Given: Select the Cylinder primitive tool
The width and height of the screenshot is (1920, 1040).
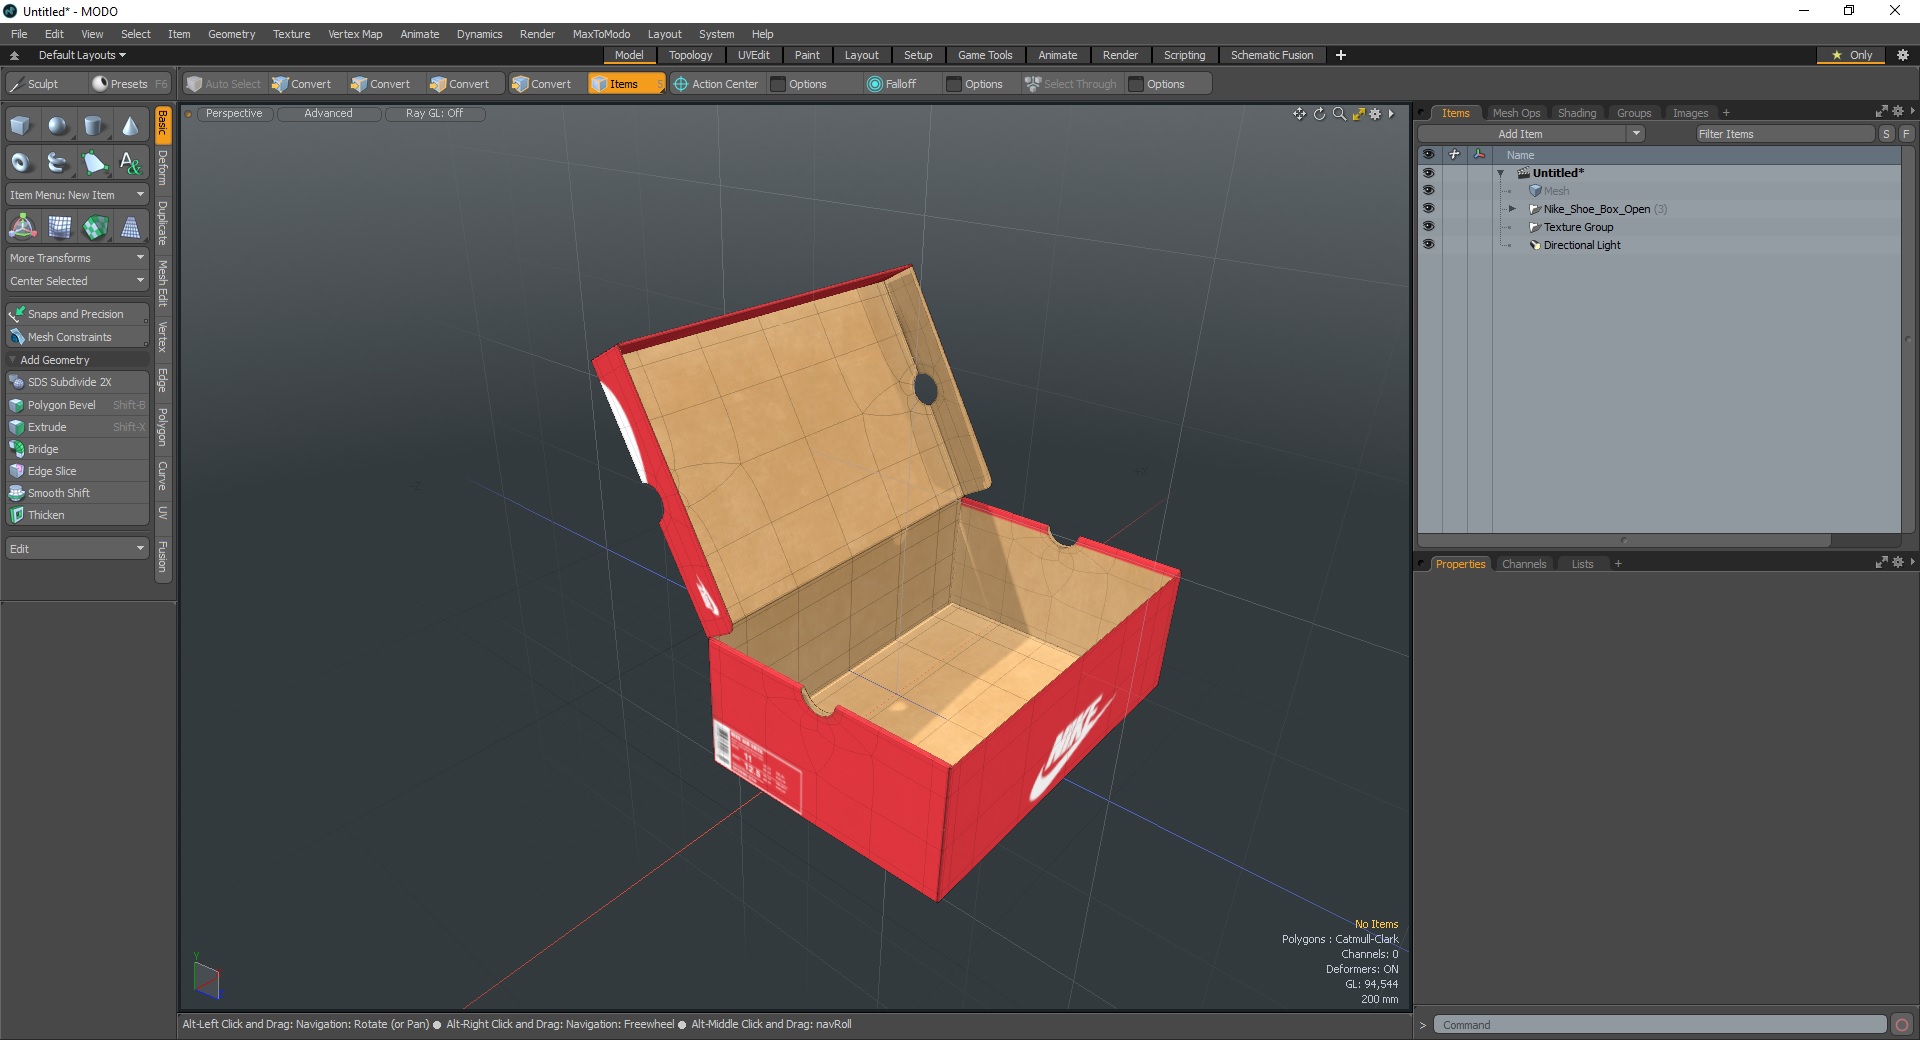Looking at the screenshot, I should coord(94,126).
